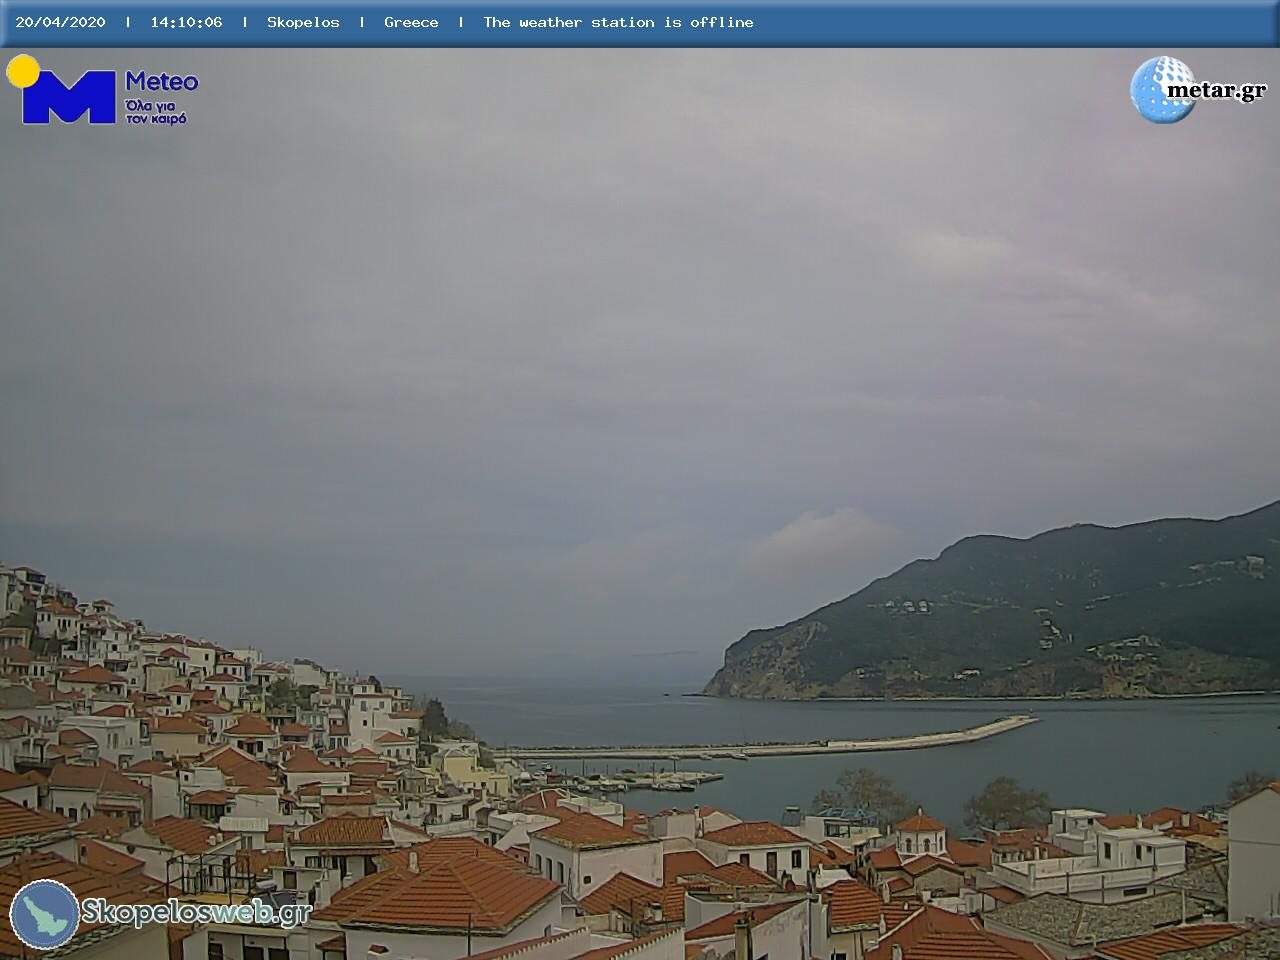1280x960 pixels.
Task: Click the Greece label in header
Action: [411, 22]
